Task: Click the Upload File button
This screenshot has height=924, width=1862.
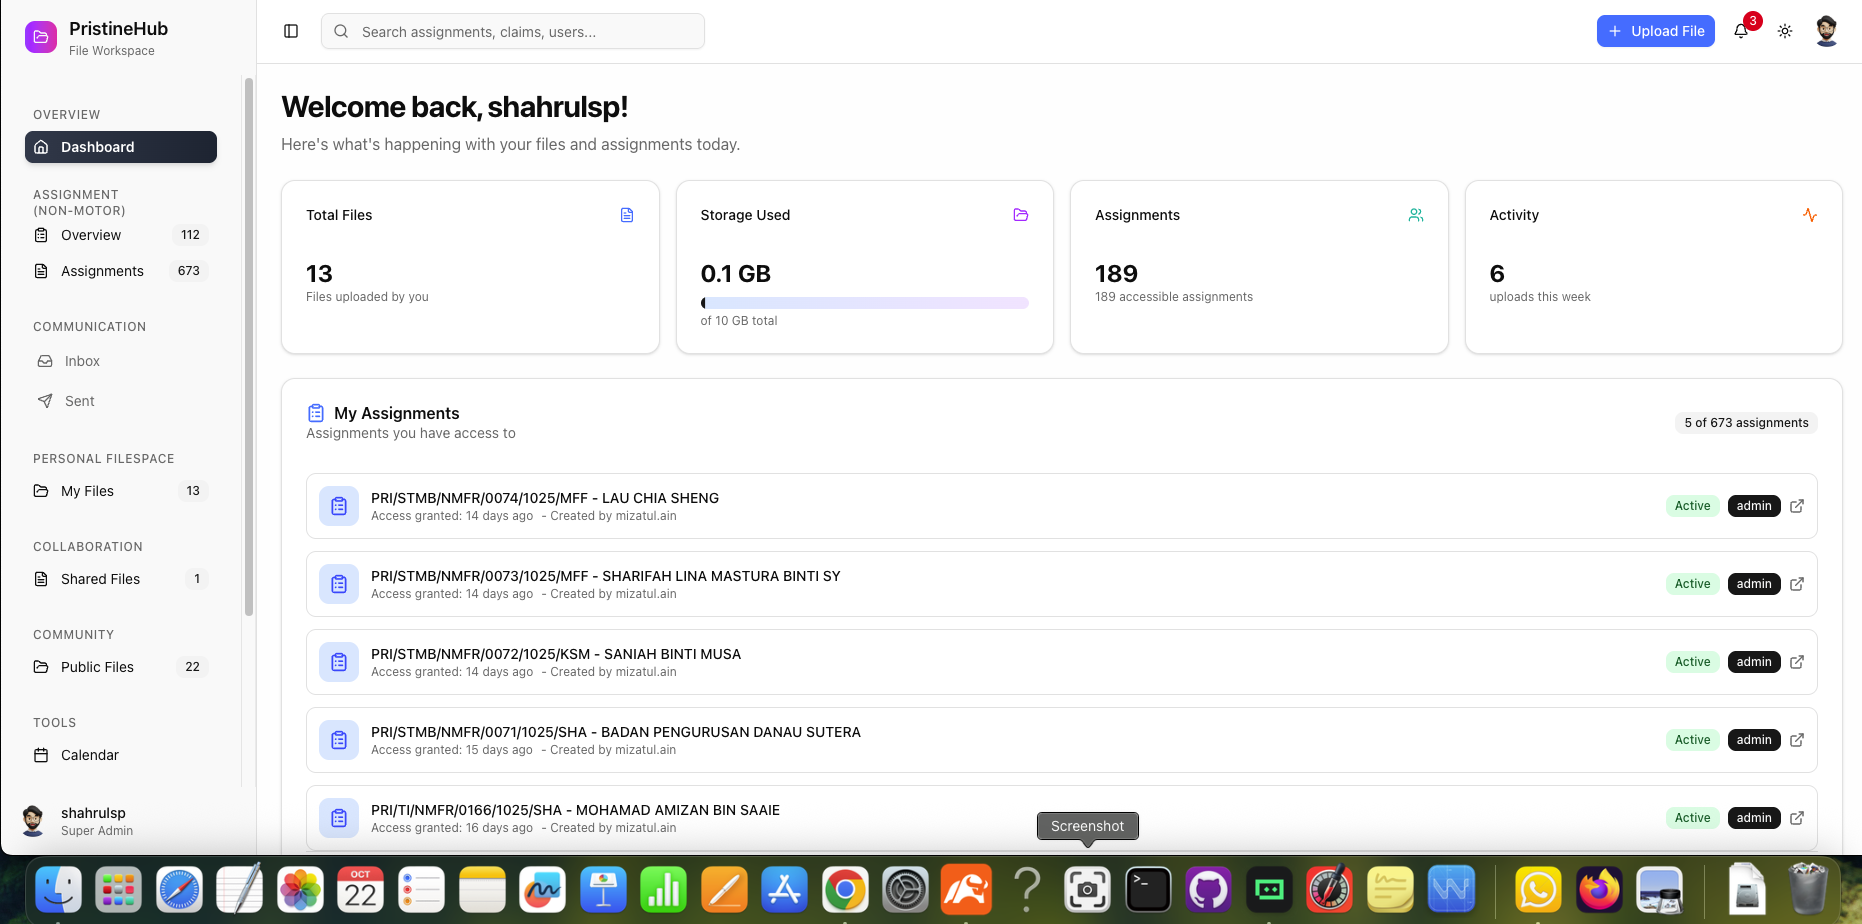Action: pyautogui.click(x=1655, y=31)
